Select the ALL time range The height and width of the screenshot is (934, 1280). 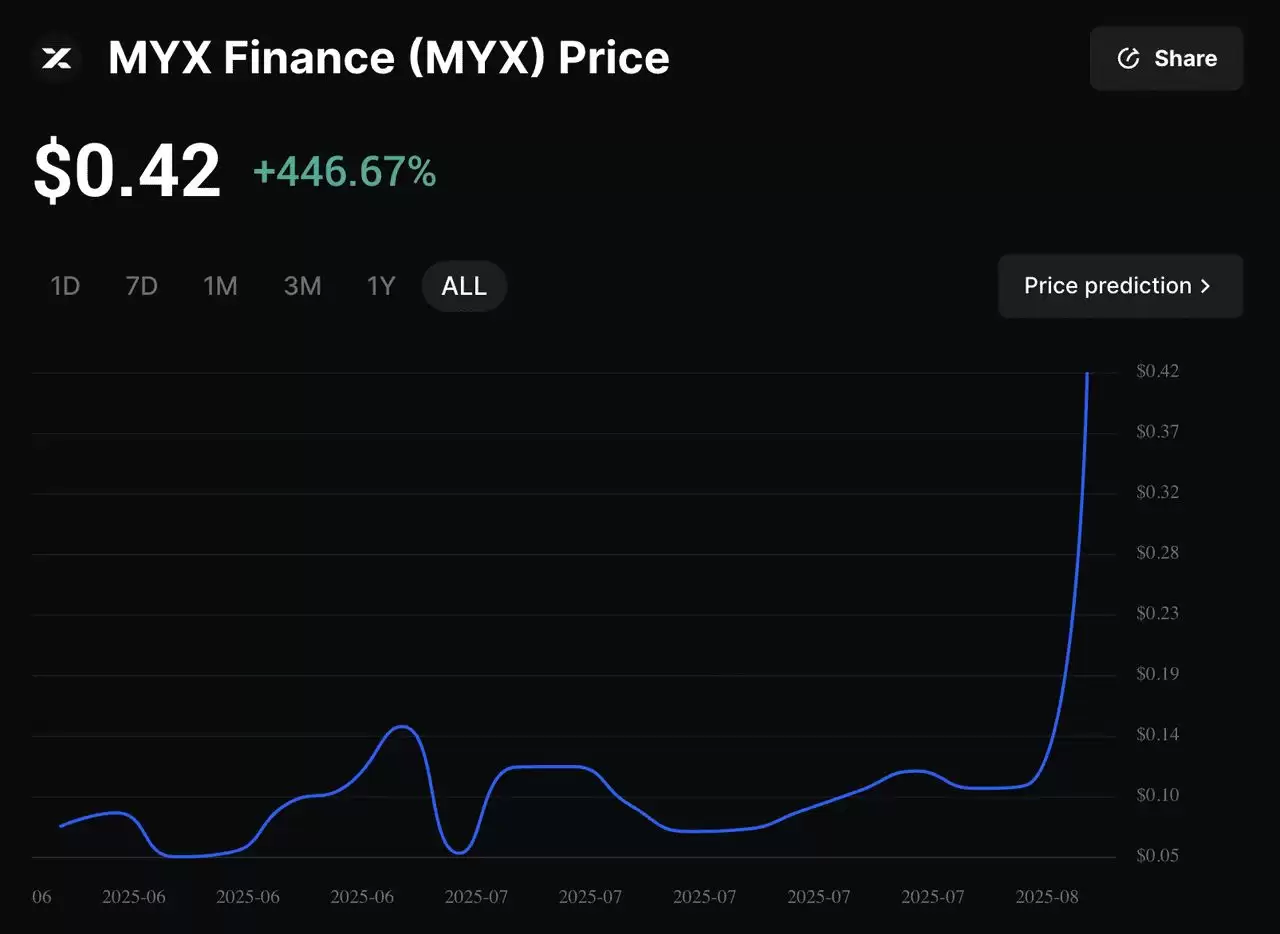463,286
